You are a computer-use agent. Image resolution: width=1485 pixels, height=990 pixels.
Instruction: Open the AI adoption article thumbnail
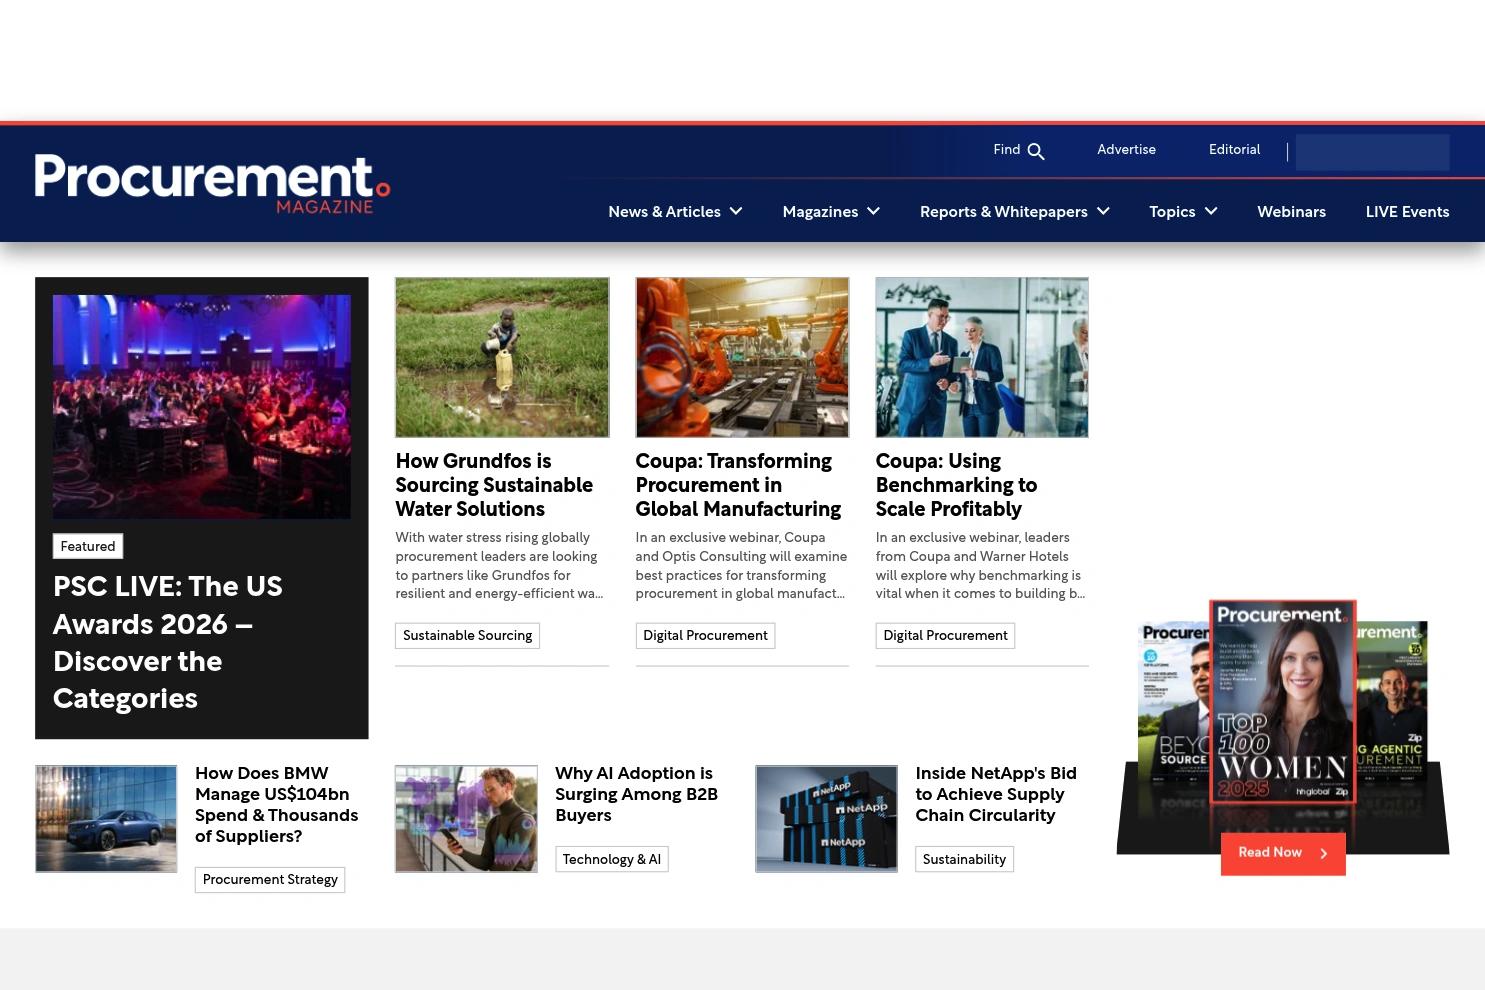[x=466, y=819]
